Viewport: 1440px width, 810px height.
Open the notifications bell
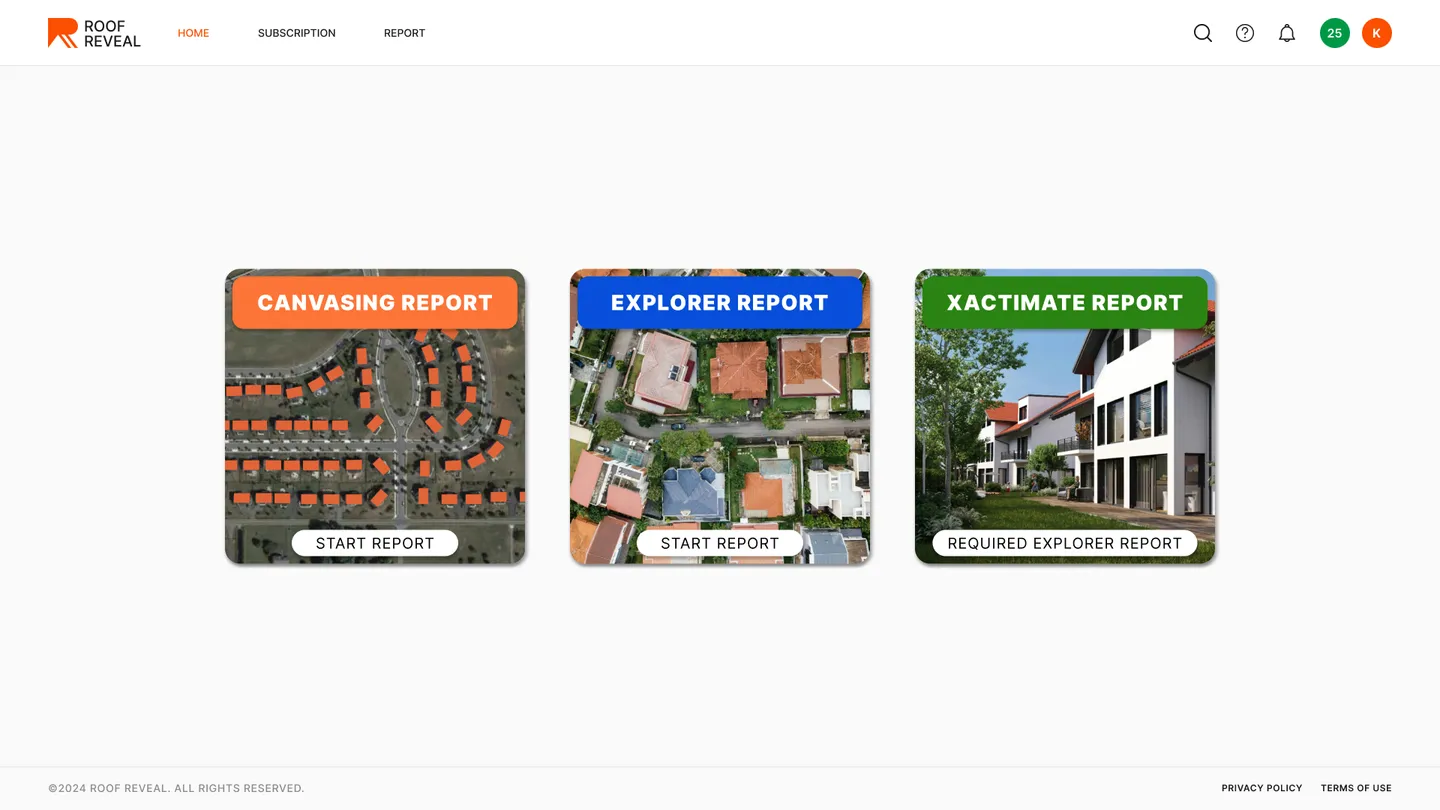click(1287, 33)
